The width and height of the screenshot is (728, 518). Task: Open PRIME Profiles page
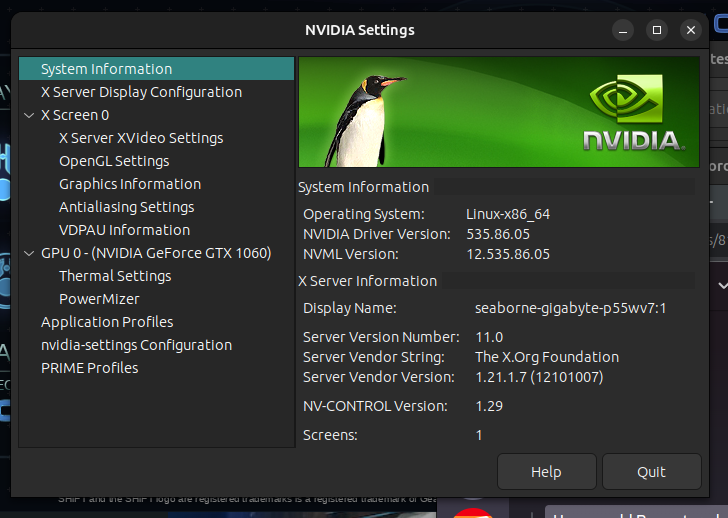[89, 368]
